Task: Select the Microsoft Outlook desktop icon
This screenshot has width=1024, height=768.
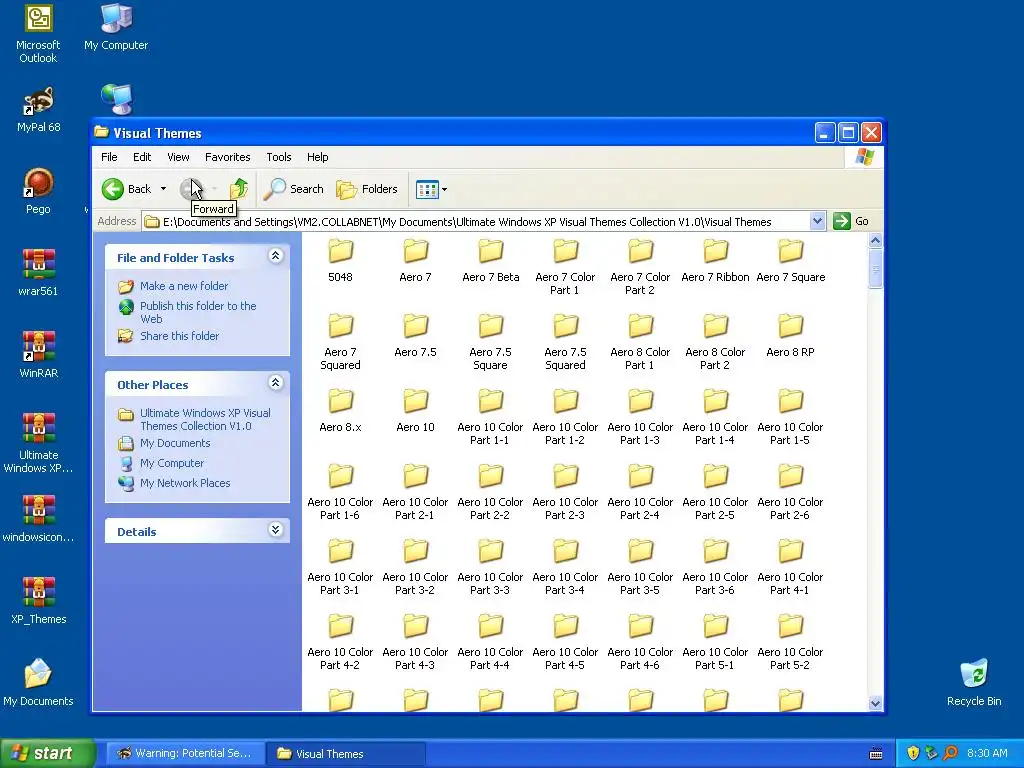Action: (x=38, y=35)
